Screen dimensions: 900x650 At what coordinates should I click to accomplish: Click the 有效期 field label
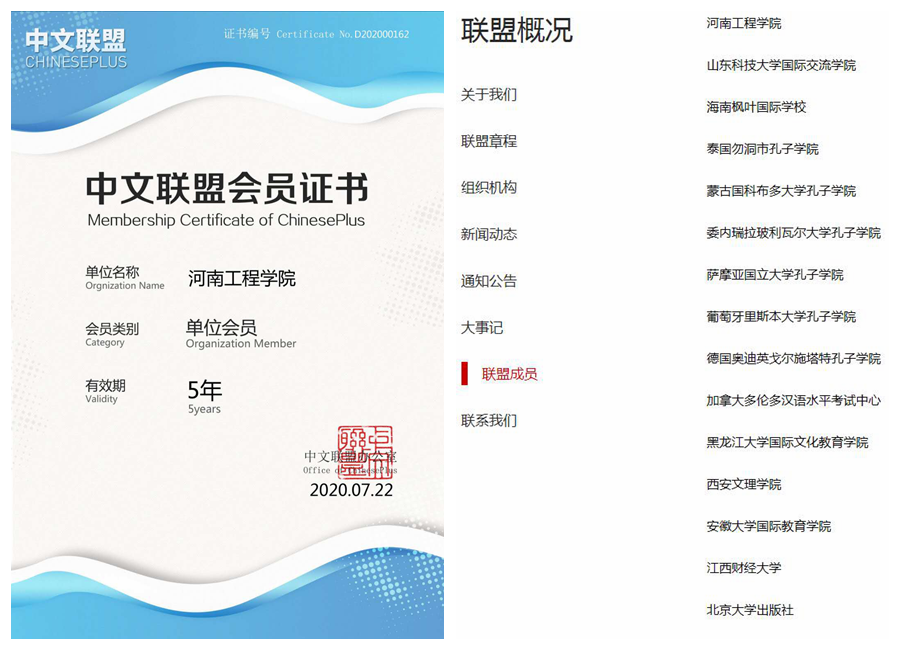click(x=106, y=385)
